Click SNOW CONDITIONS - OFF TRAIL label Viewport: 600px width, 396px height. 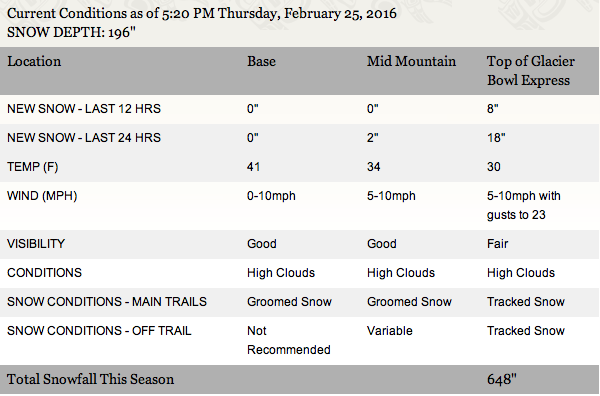pyautogui.click(x=99, y=331)
